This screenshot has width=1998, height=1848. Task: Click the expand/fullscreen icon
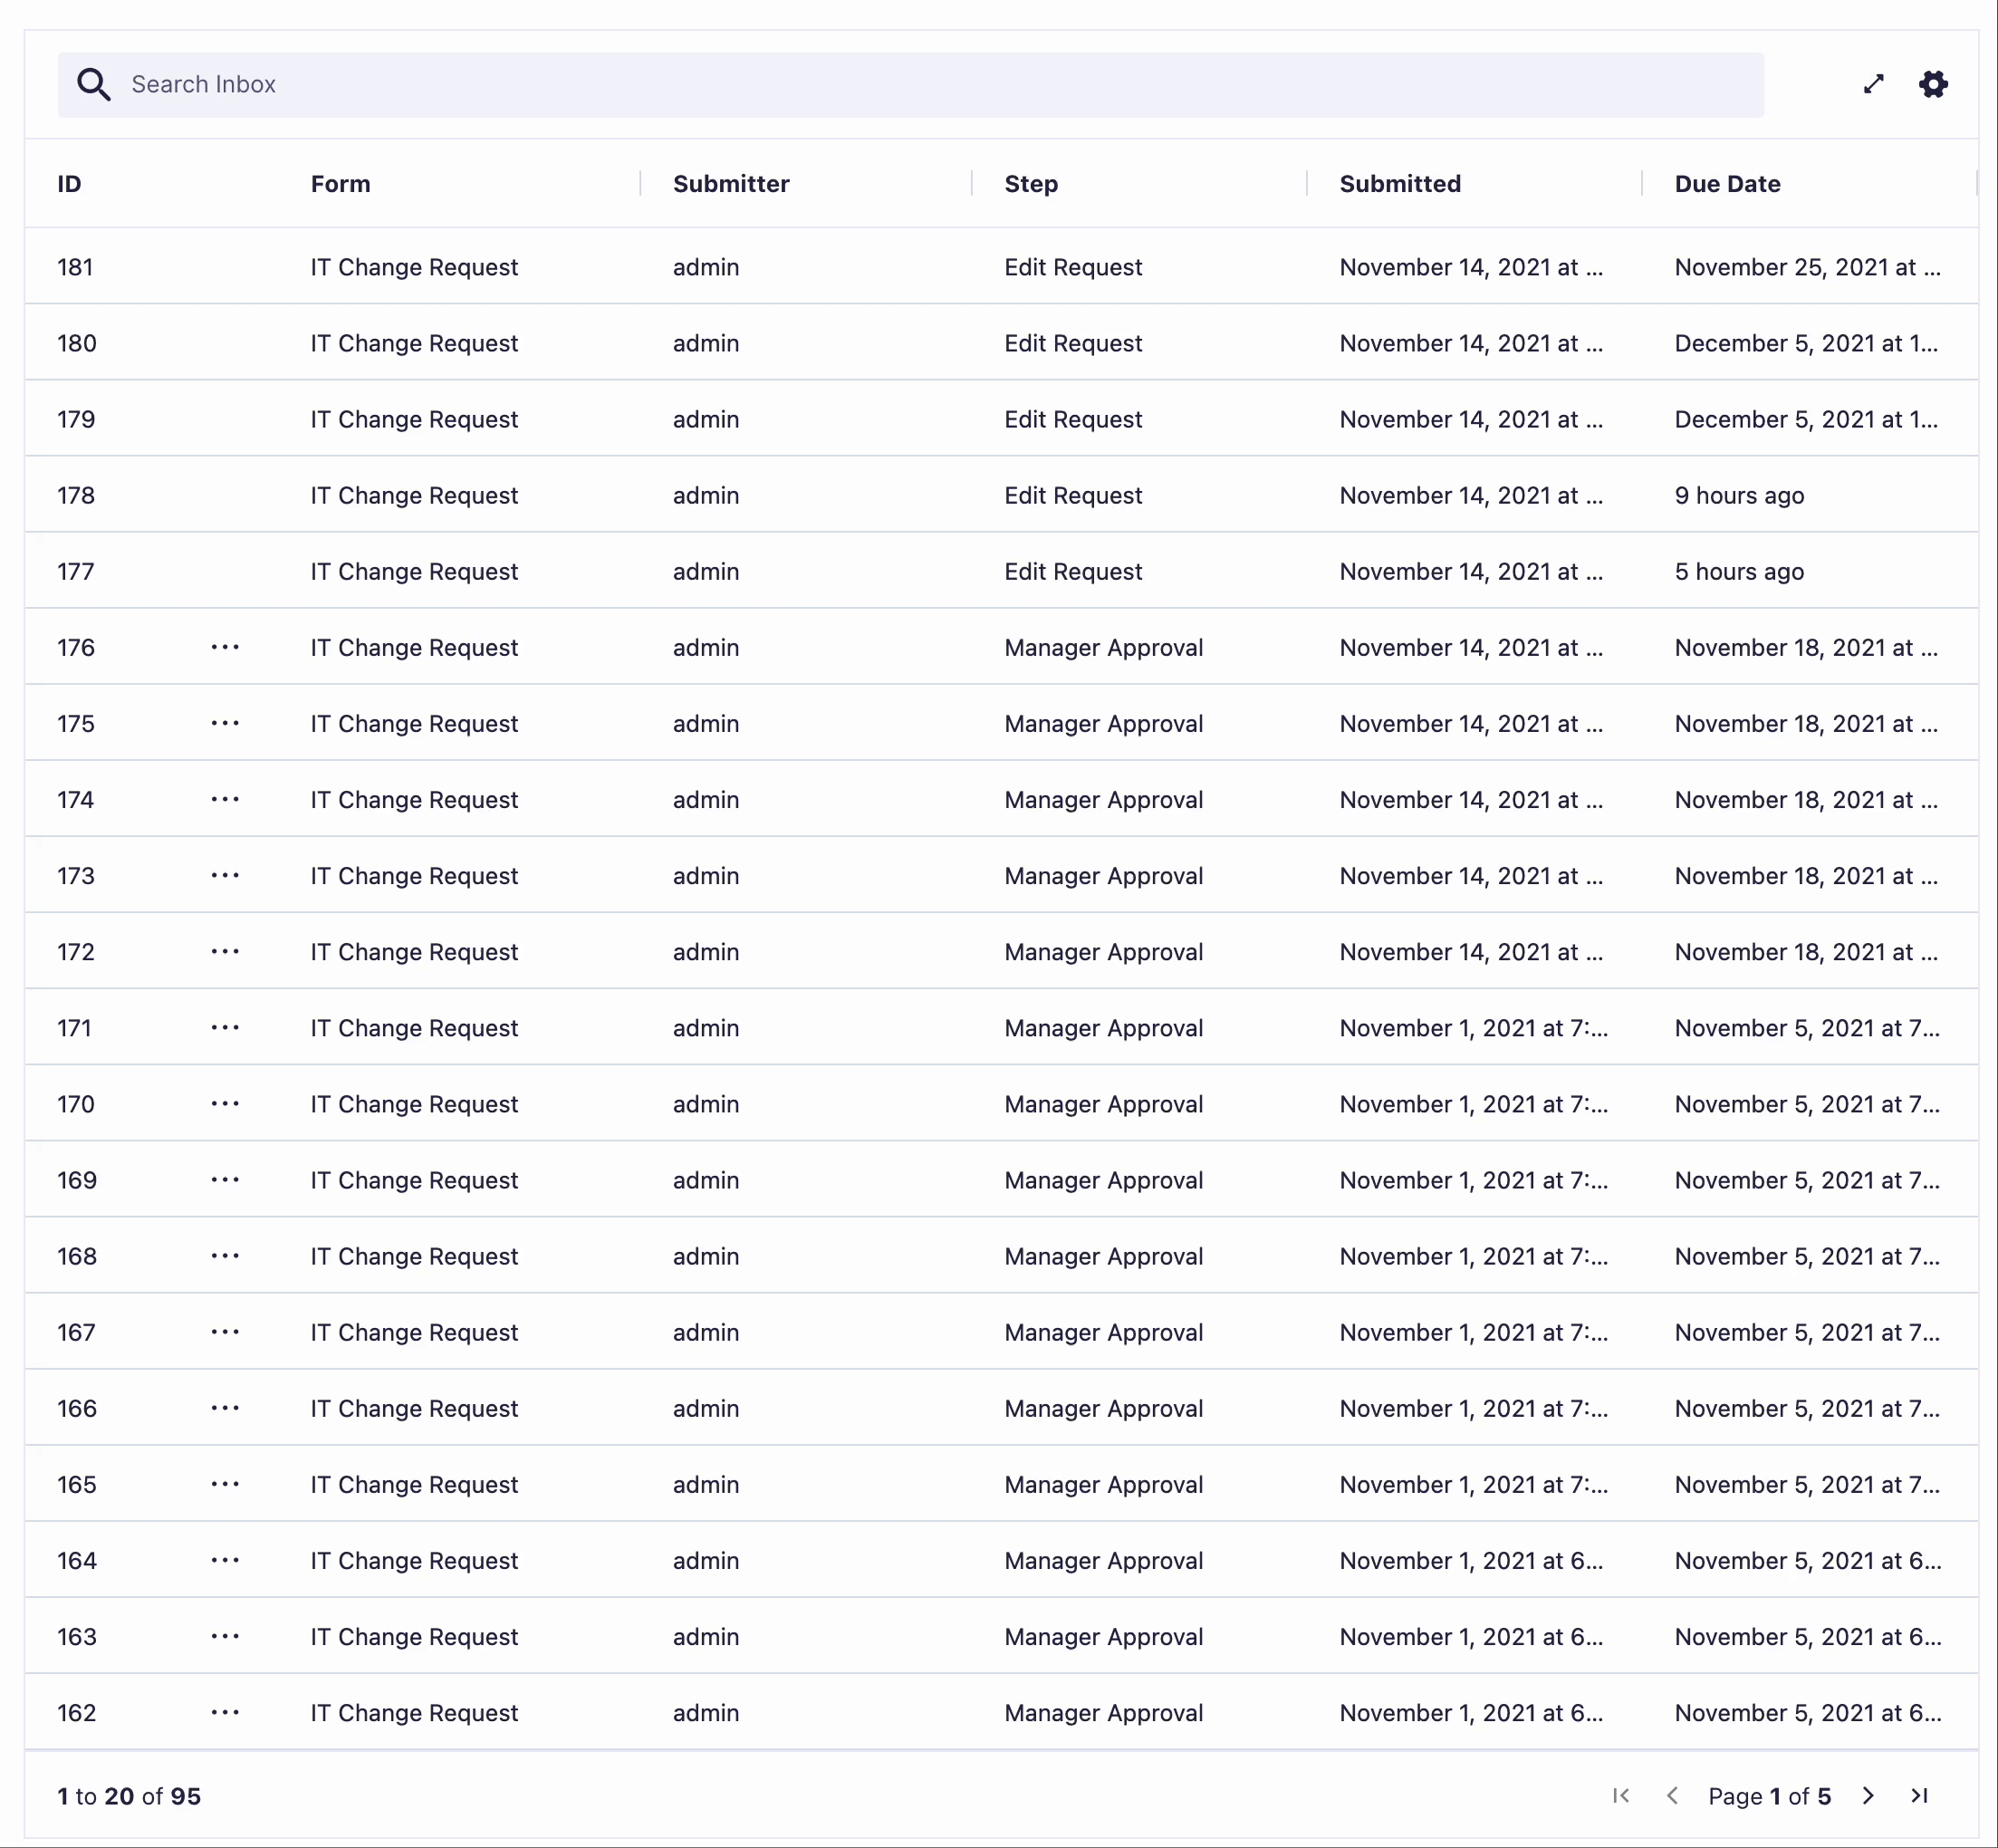(1873, 83)
